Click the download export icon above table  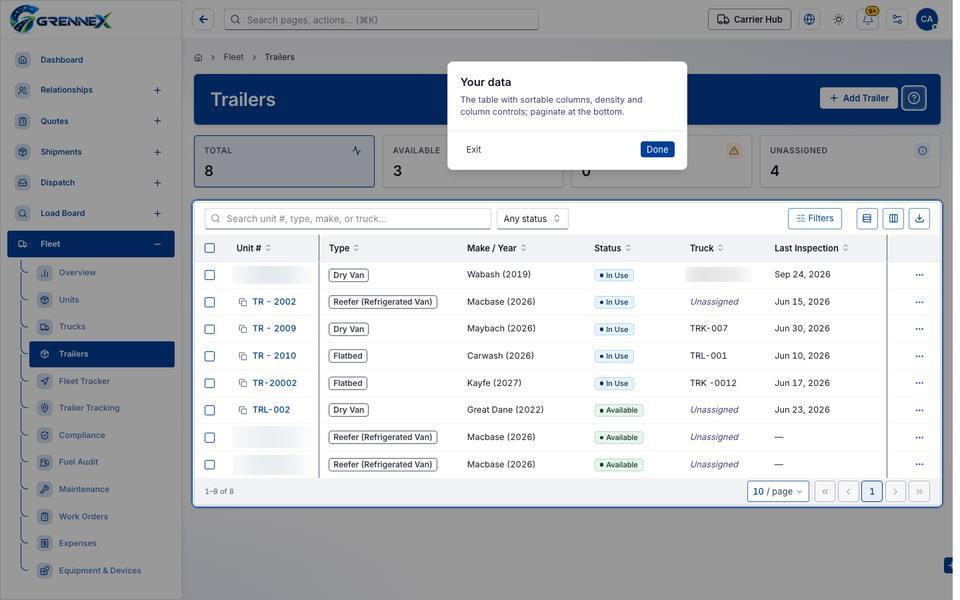919,219
